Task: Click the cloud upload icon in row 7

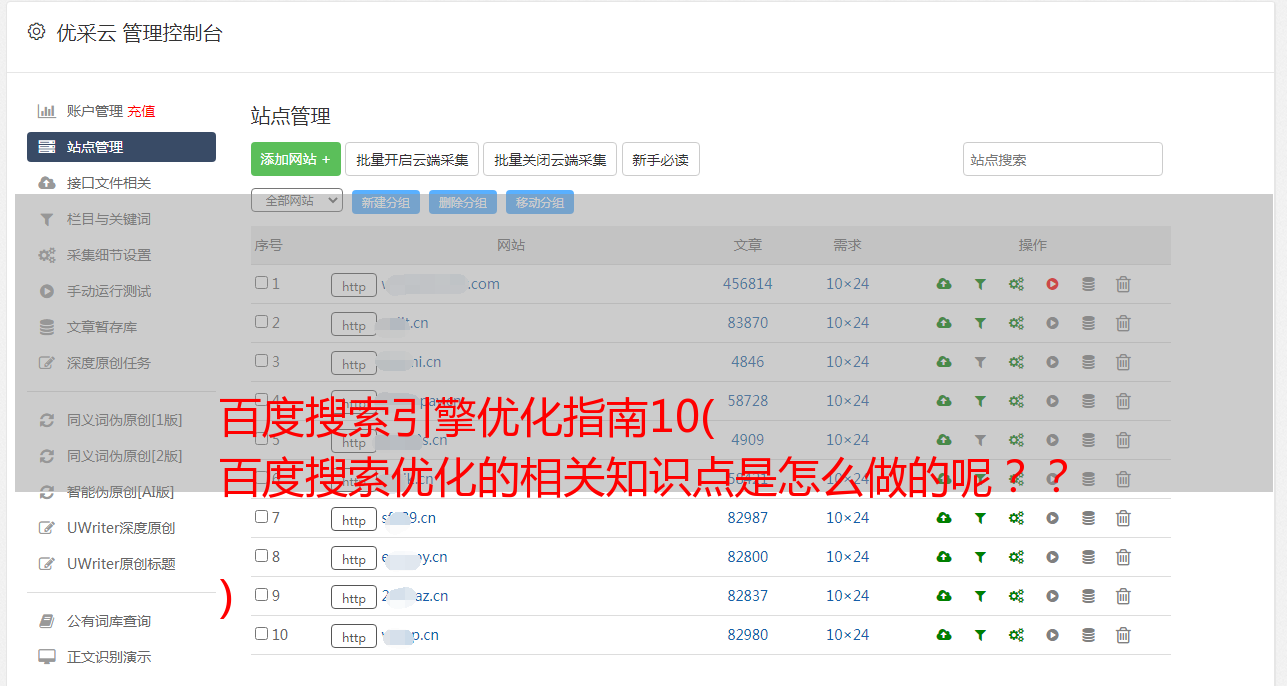Action: pyautogui.click(x=944, y=518)
